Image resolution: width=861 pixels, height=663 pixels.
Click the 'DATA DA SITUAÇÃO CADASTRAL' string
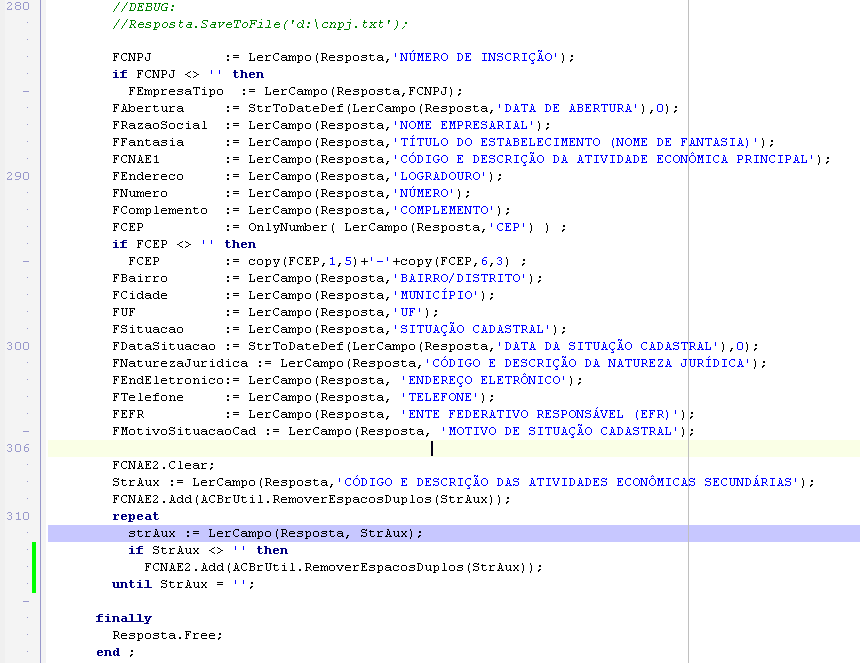pyautogui.click(x=607, y=347)
